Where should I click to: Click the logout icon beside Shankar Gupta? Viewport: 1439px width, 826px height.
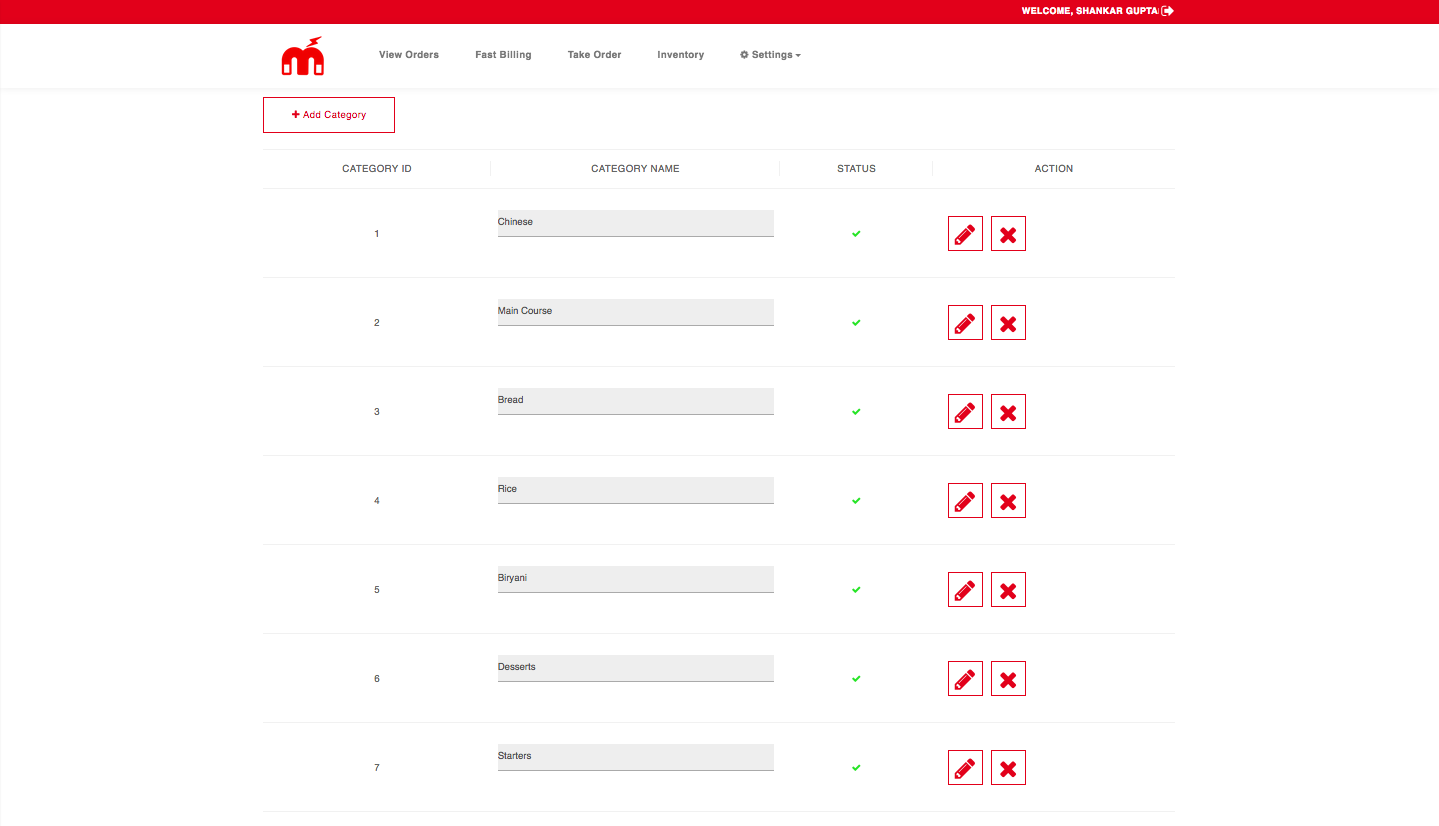pos(1167,11)
